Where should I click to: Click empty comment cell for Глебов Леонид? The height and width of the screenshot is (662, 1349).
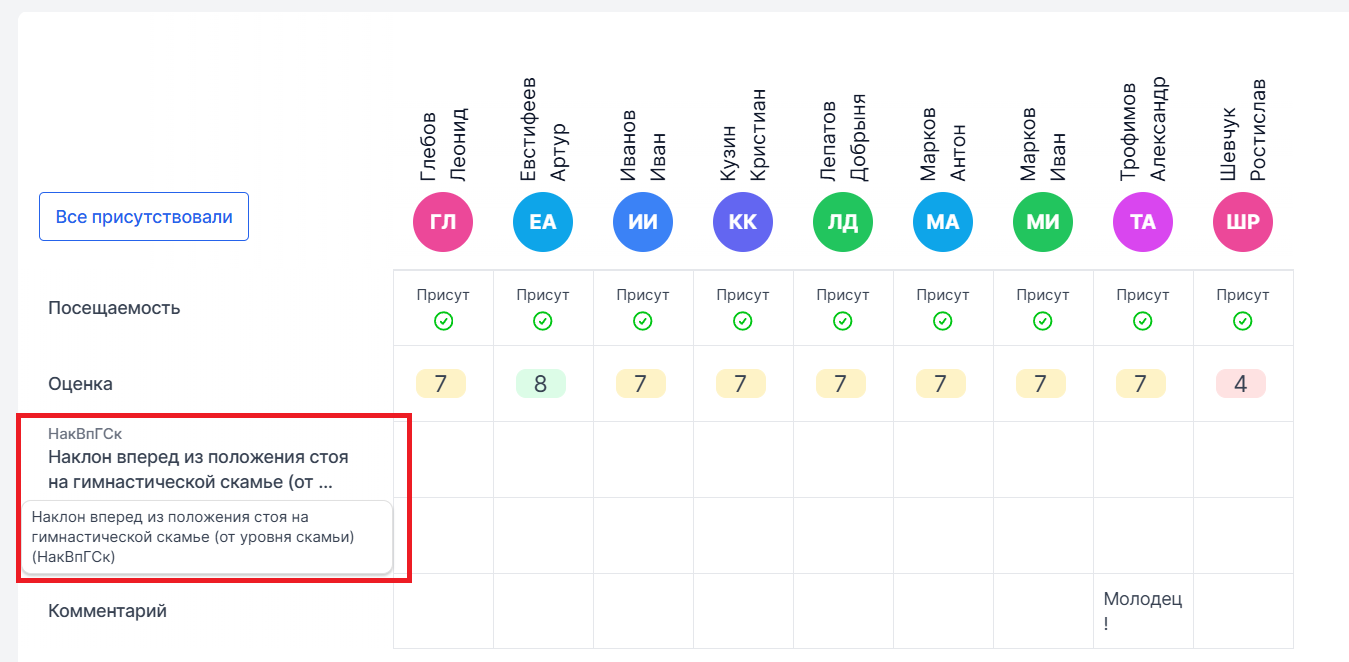pyautogui.click(x=443, y=611)
